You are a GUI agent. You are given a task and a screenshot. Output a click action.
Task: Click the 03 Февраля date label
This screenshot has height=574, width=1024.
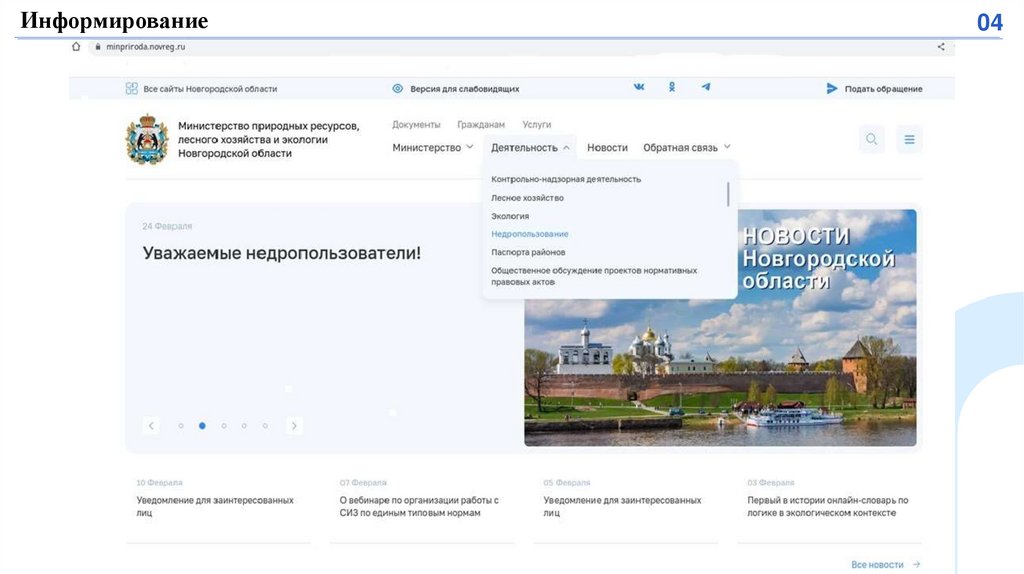point(771,483)
